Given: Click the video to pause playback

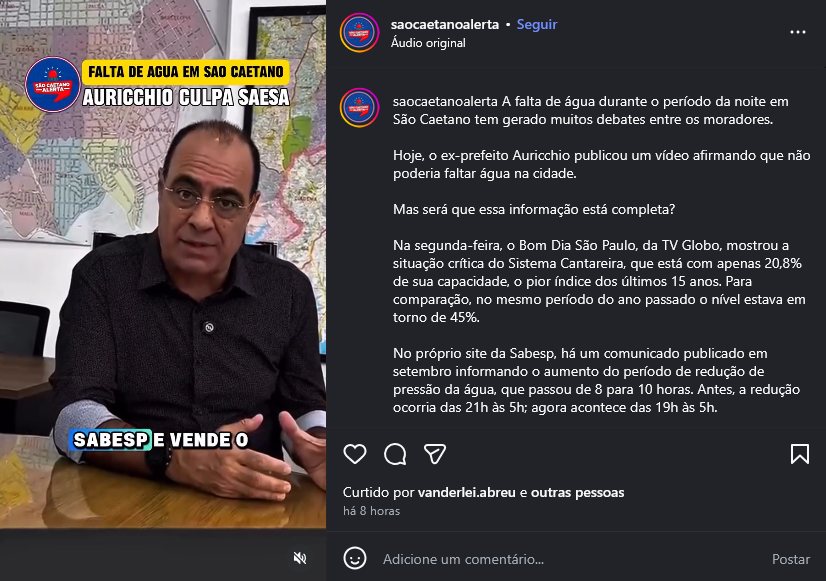Looking at the screenshot, I should pyautogui.click(x=163, y=264).
